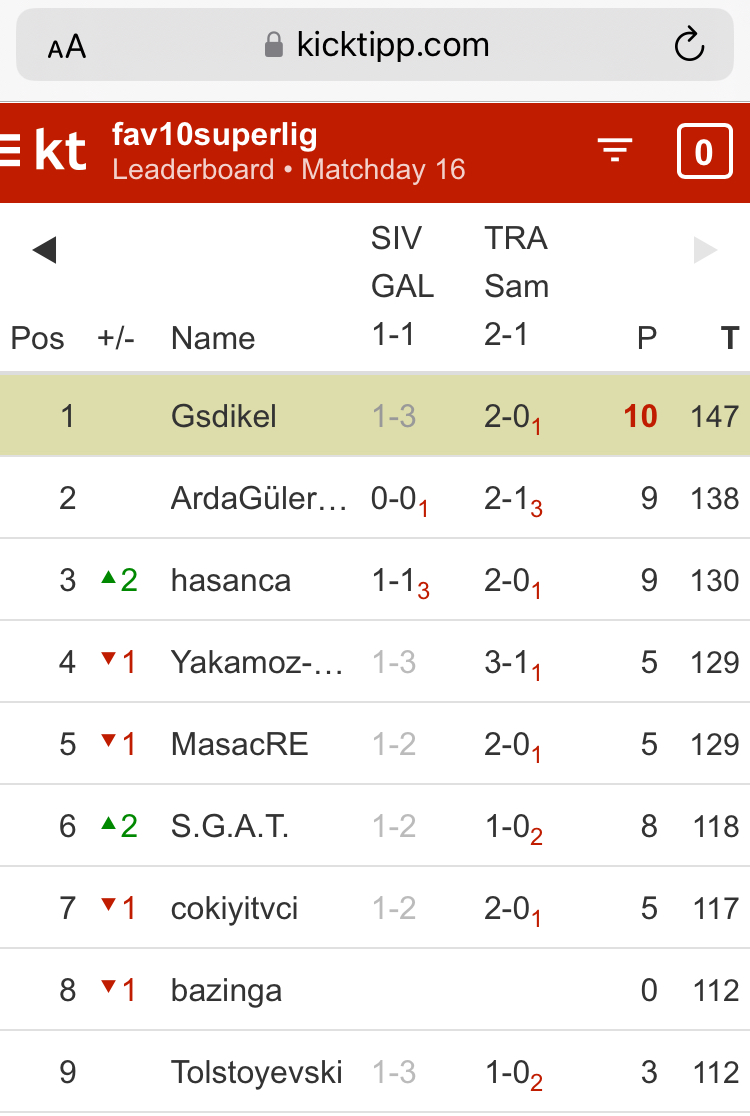Viewport: 750px width, 1116px height.
Task: Open the fav10superlig community title
Action: (215, 135)
